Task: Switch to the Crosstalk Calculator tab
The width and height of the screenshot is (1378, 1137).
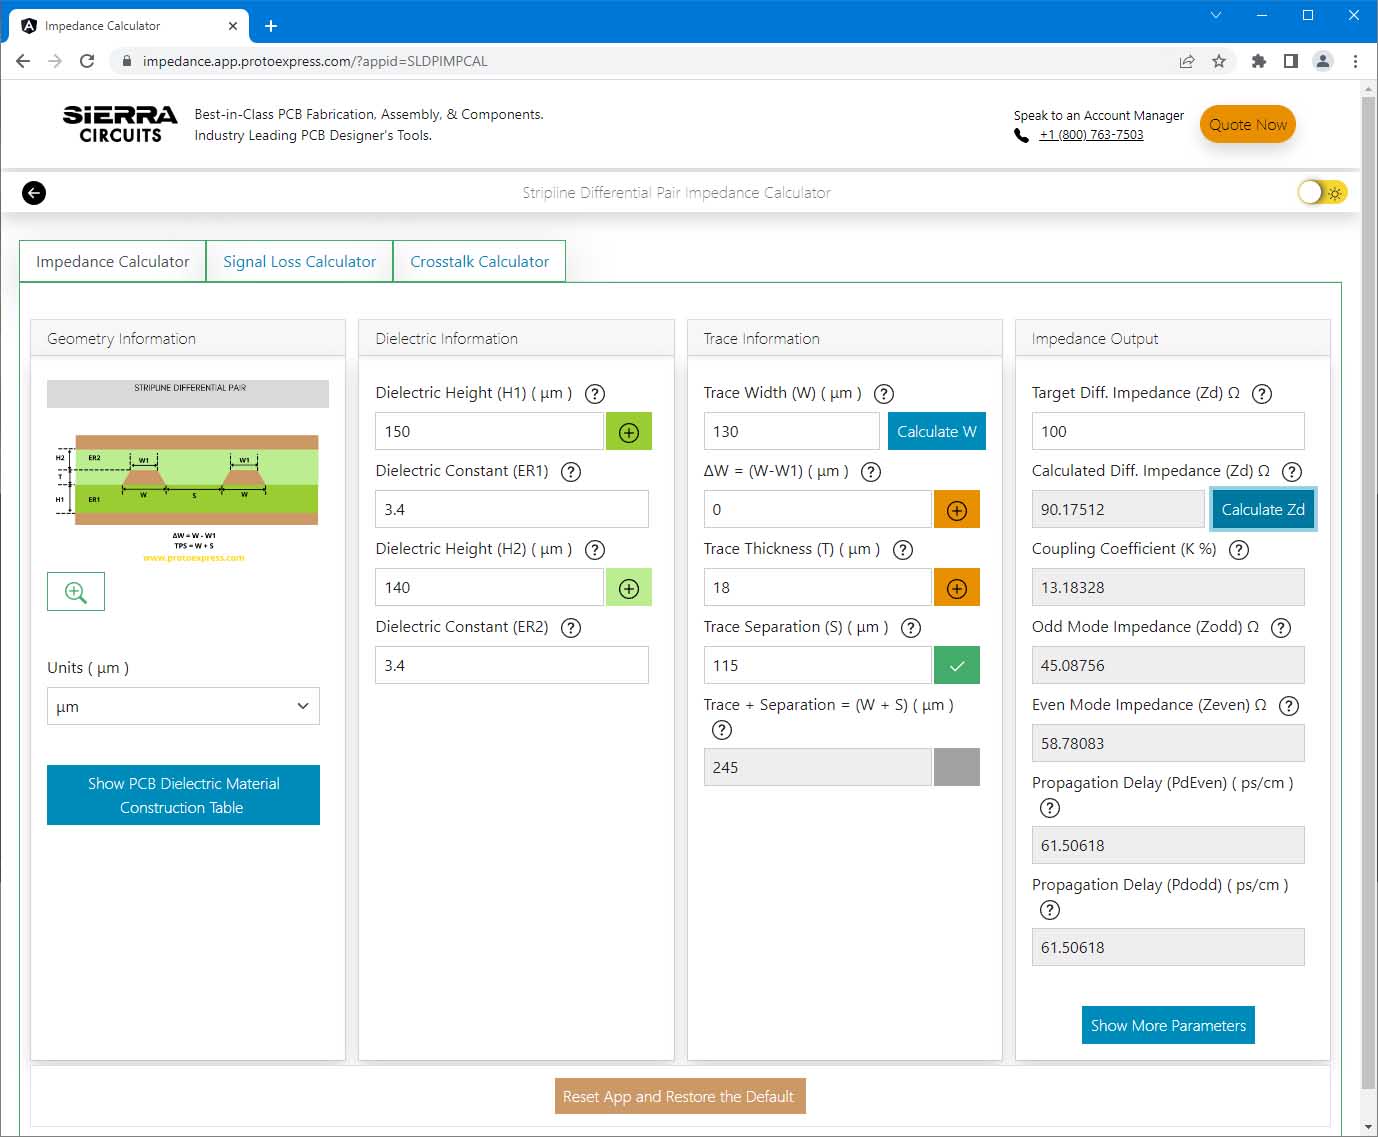Action: 479,262
